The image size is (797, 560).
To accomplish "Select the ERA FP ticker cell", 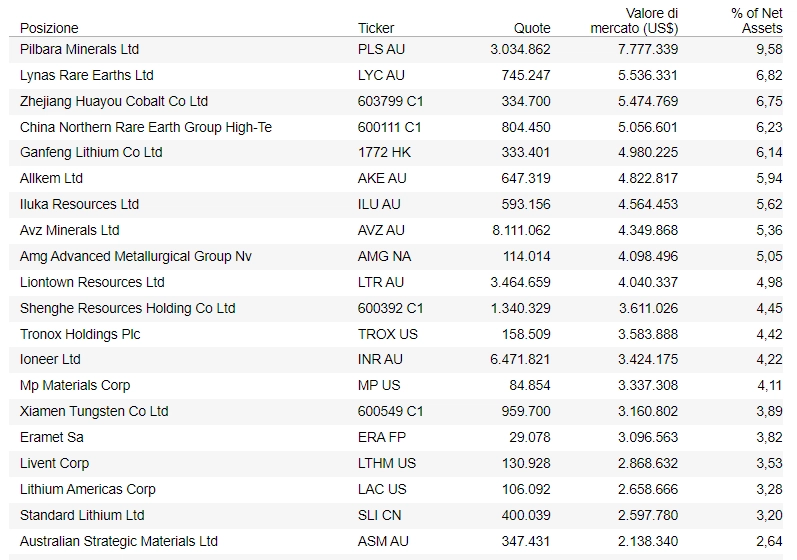I will 379,437.
